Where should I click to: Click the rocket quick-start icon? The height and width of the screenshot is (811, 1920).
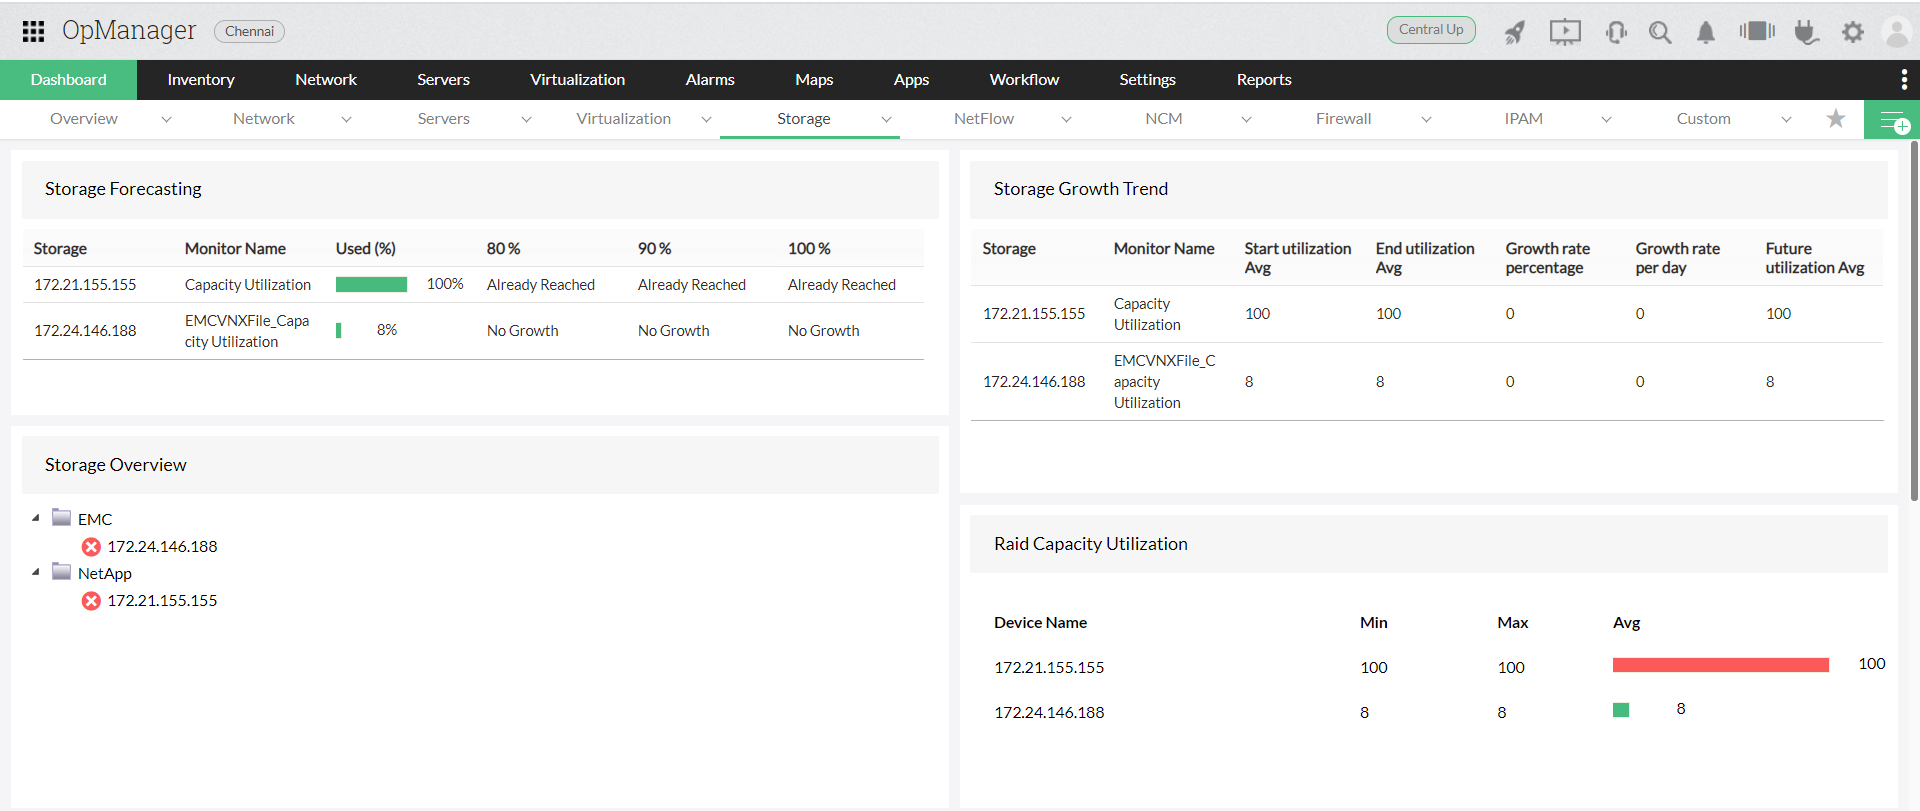tap(1515, 32)
